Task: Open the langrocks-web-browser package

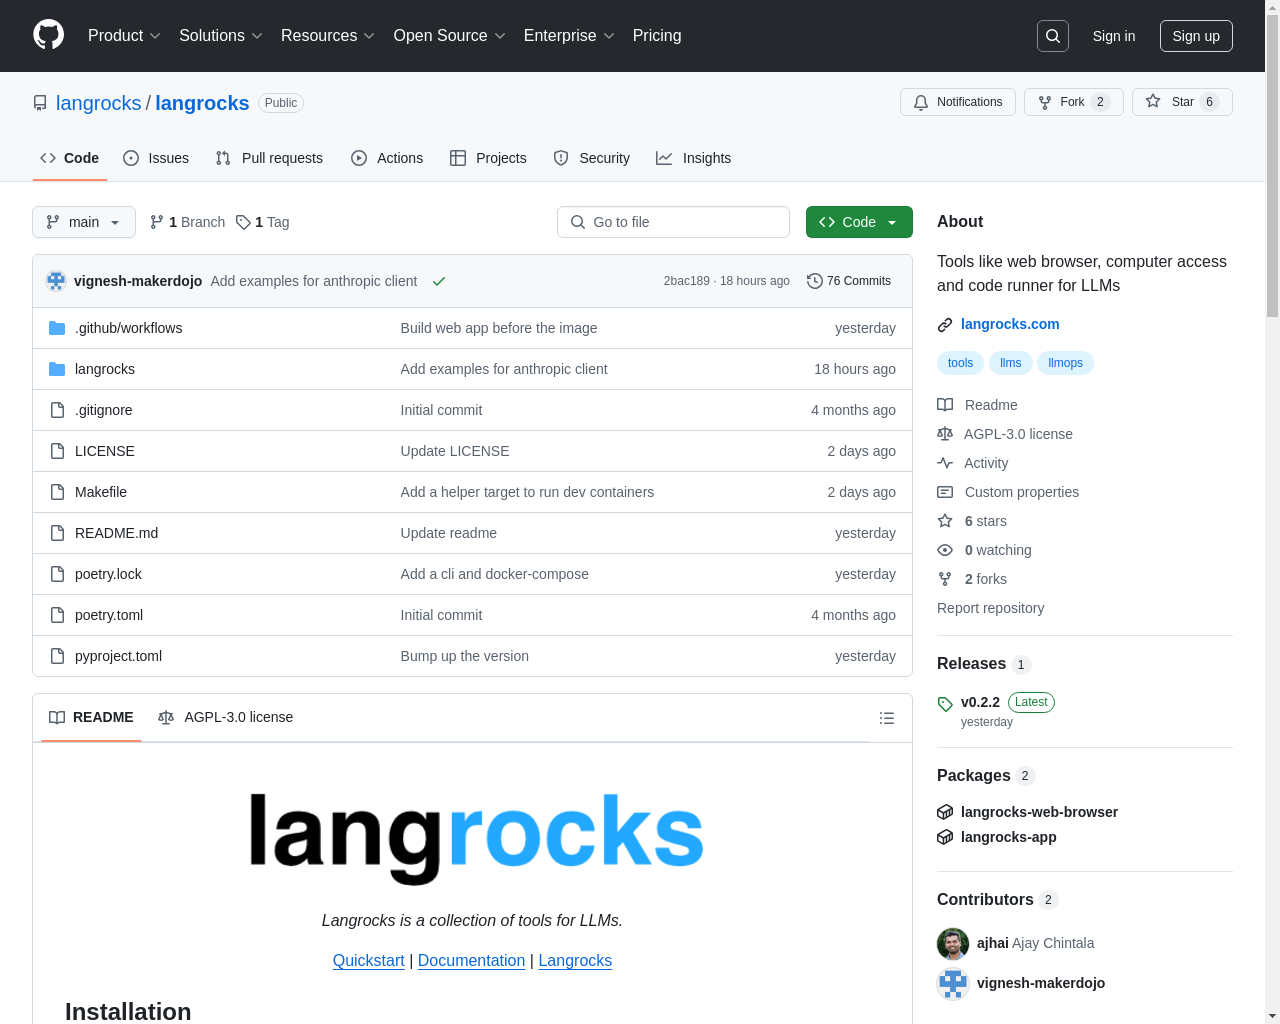Action: click(x=1039, y=812)
